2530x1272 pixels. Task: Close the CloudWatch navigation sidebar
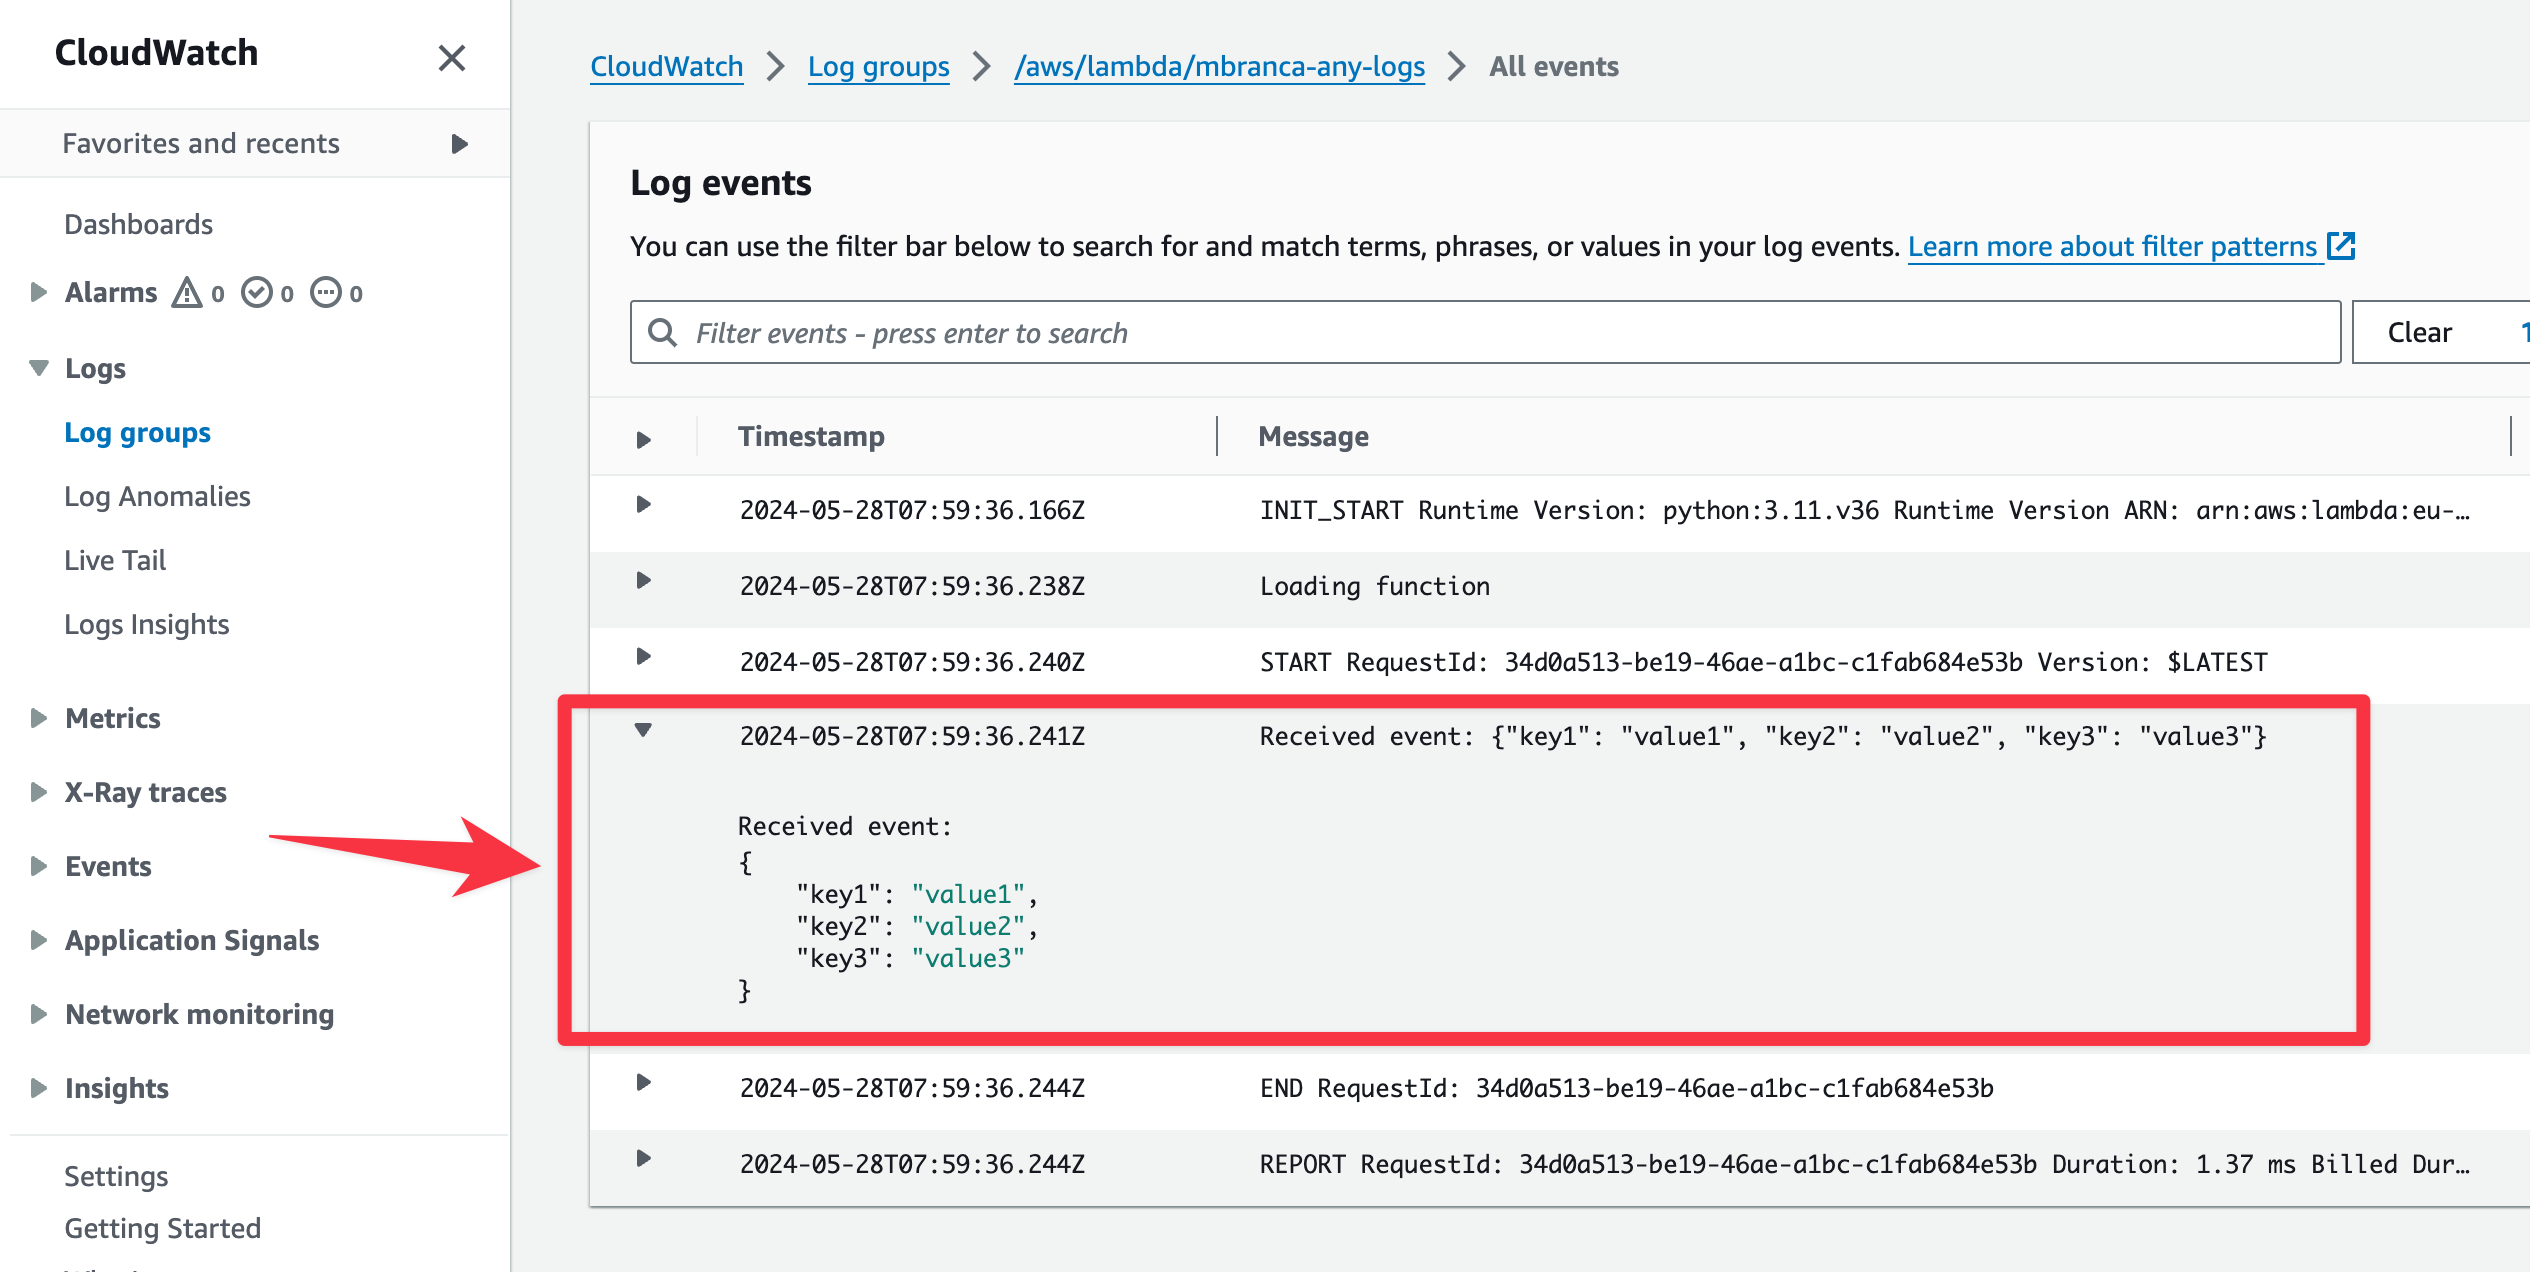point(453,59)
